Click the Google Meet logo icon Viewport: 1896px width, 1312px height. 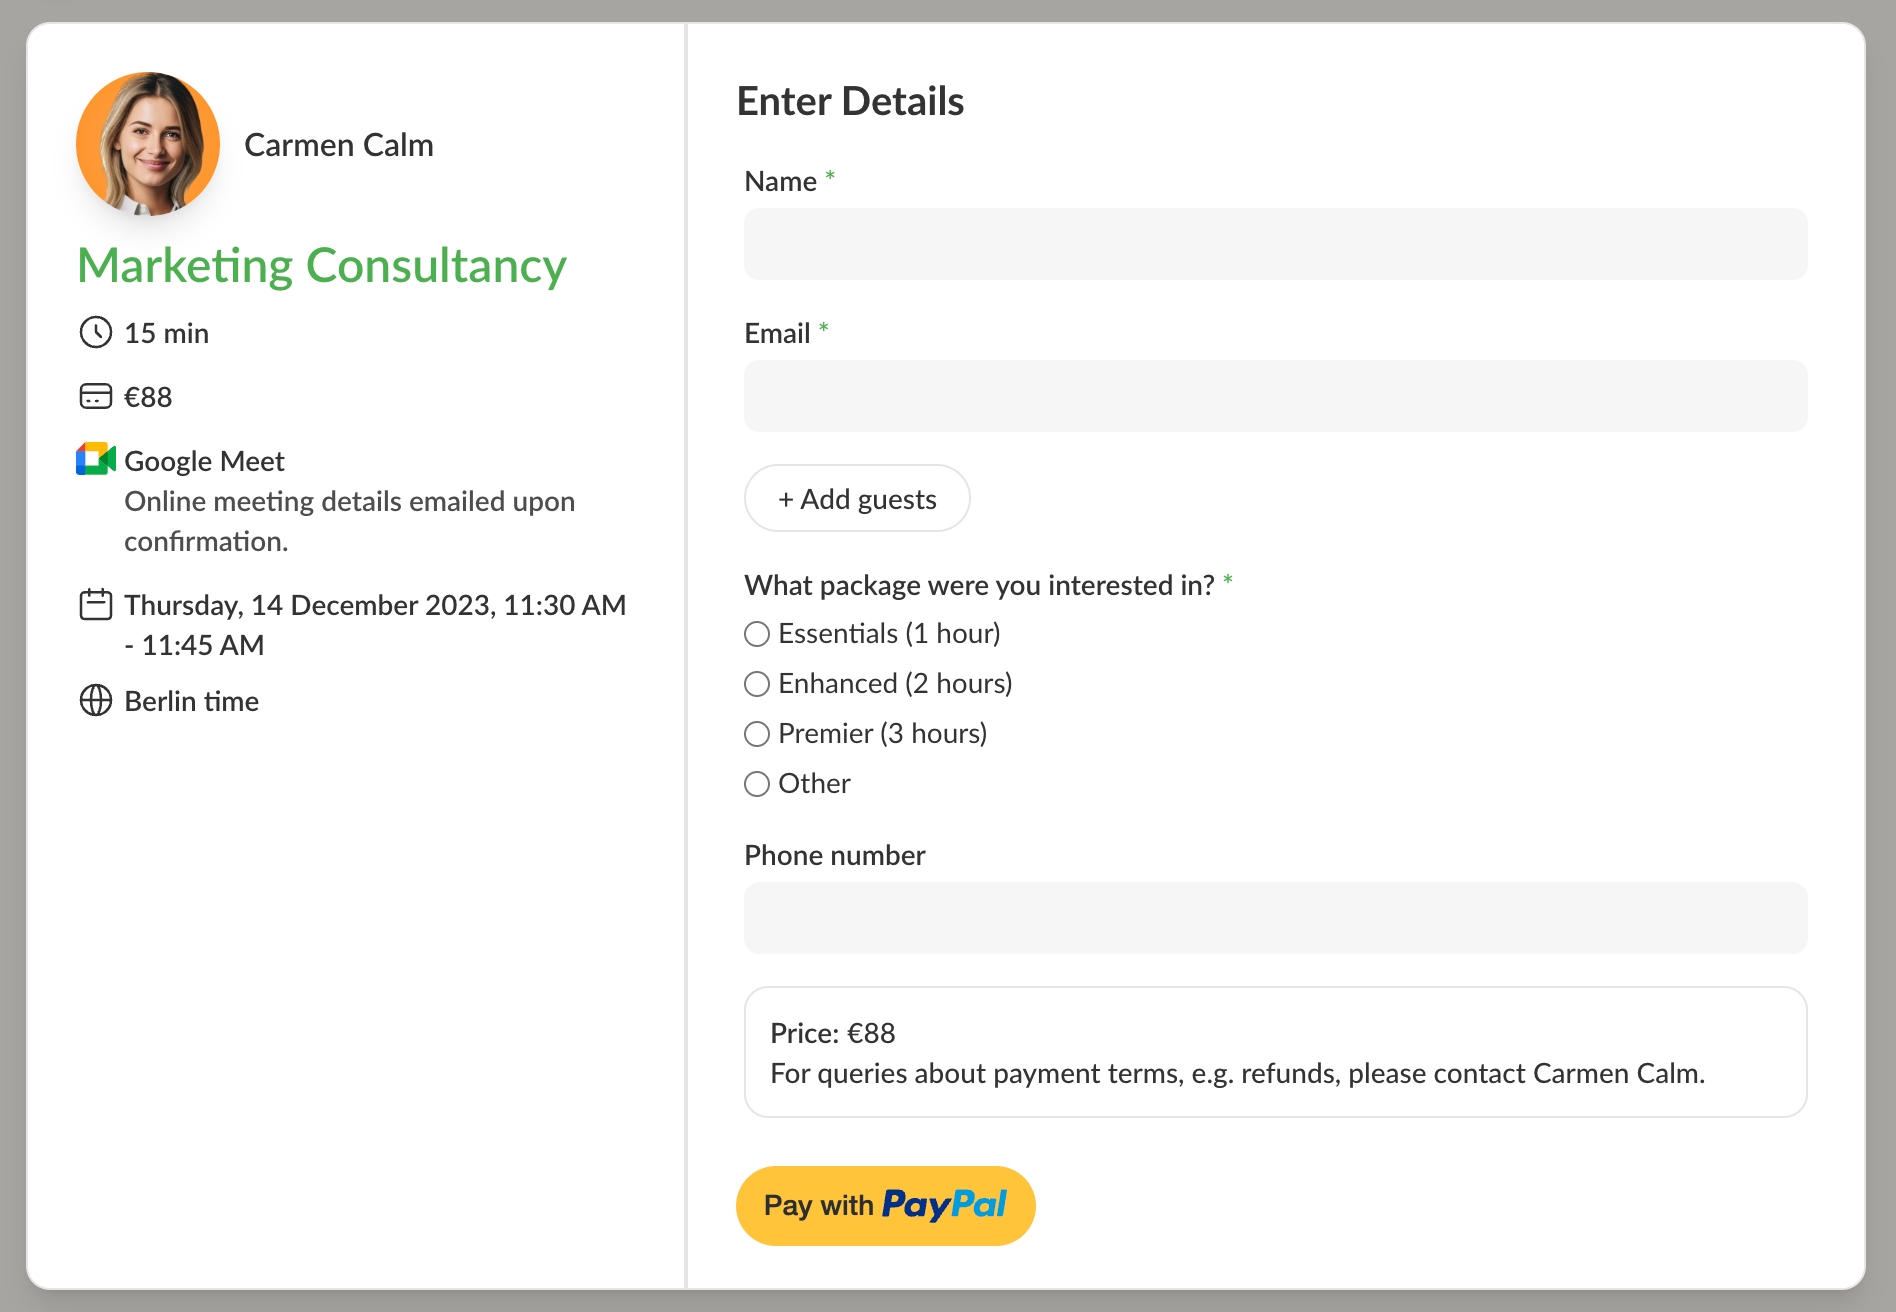tap(96, 460)
